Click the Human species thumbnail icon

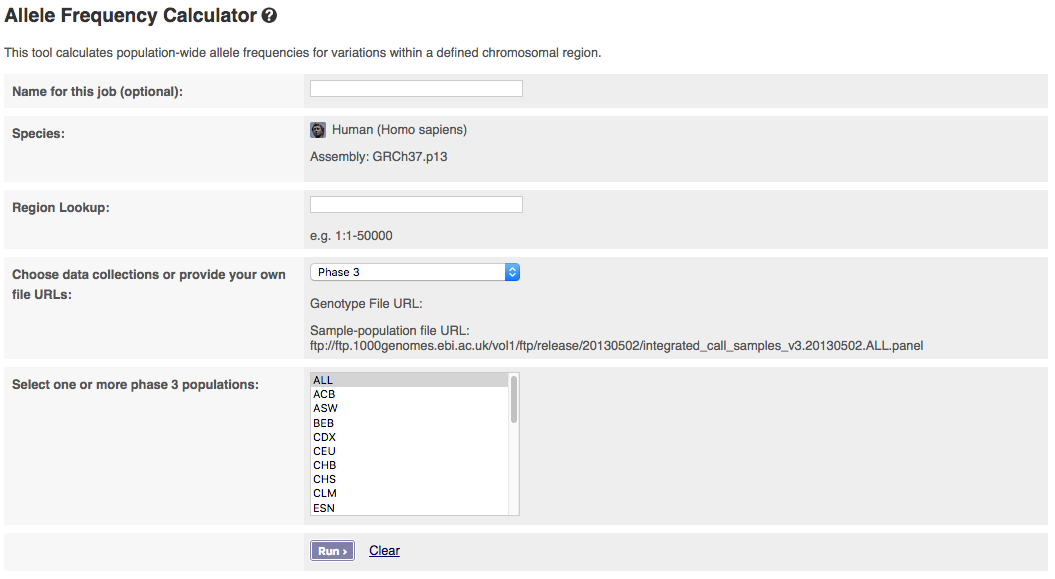coord(318,130)
